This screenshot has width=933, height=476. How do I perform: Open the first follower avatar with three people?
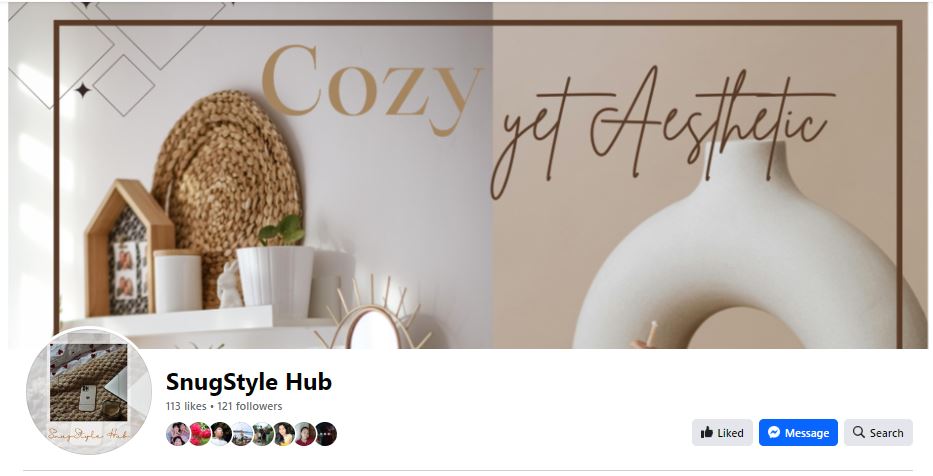178,434
